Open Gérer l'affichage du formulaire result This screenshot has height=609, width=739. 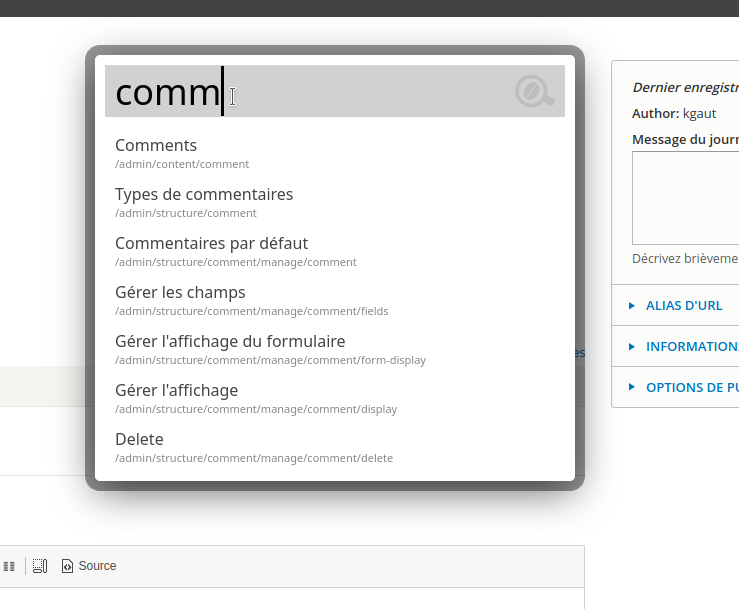click(230, 342)
